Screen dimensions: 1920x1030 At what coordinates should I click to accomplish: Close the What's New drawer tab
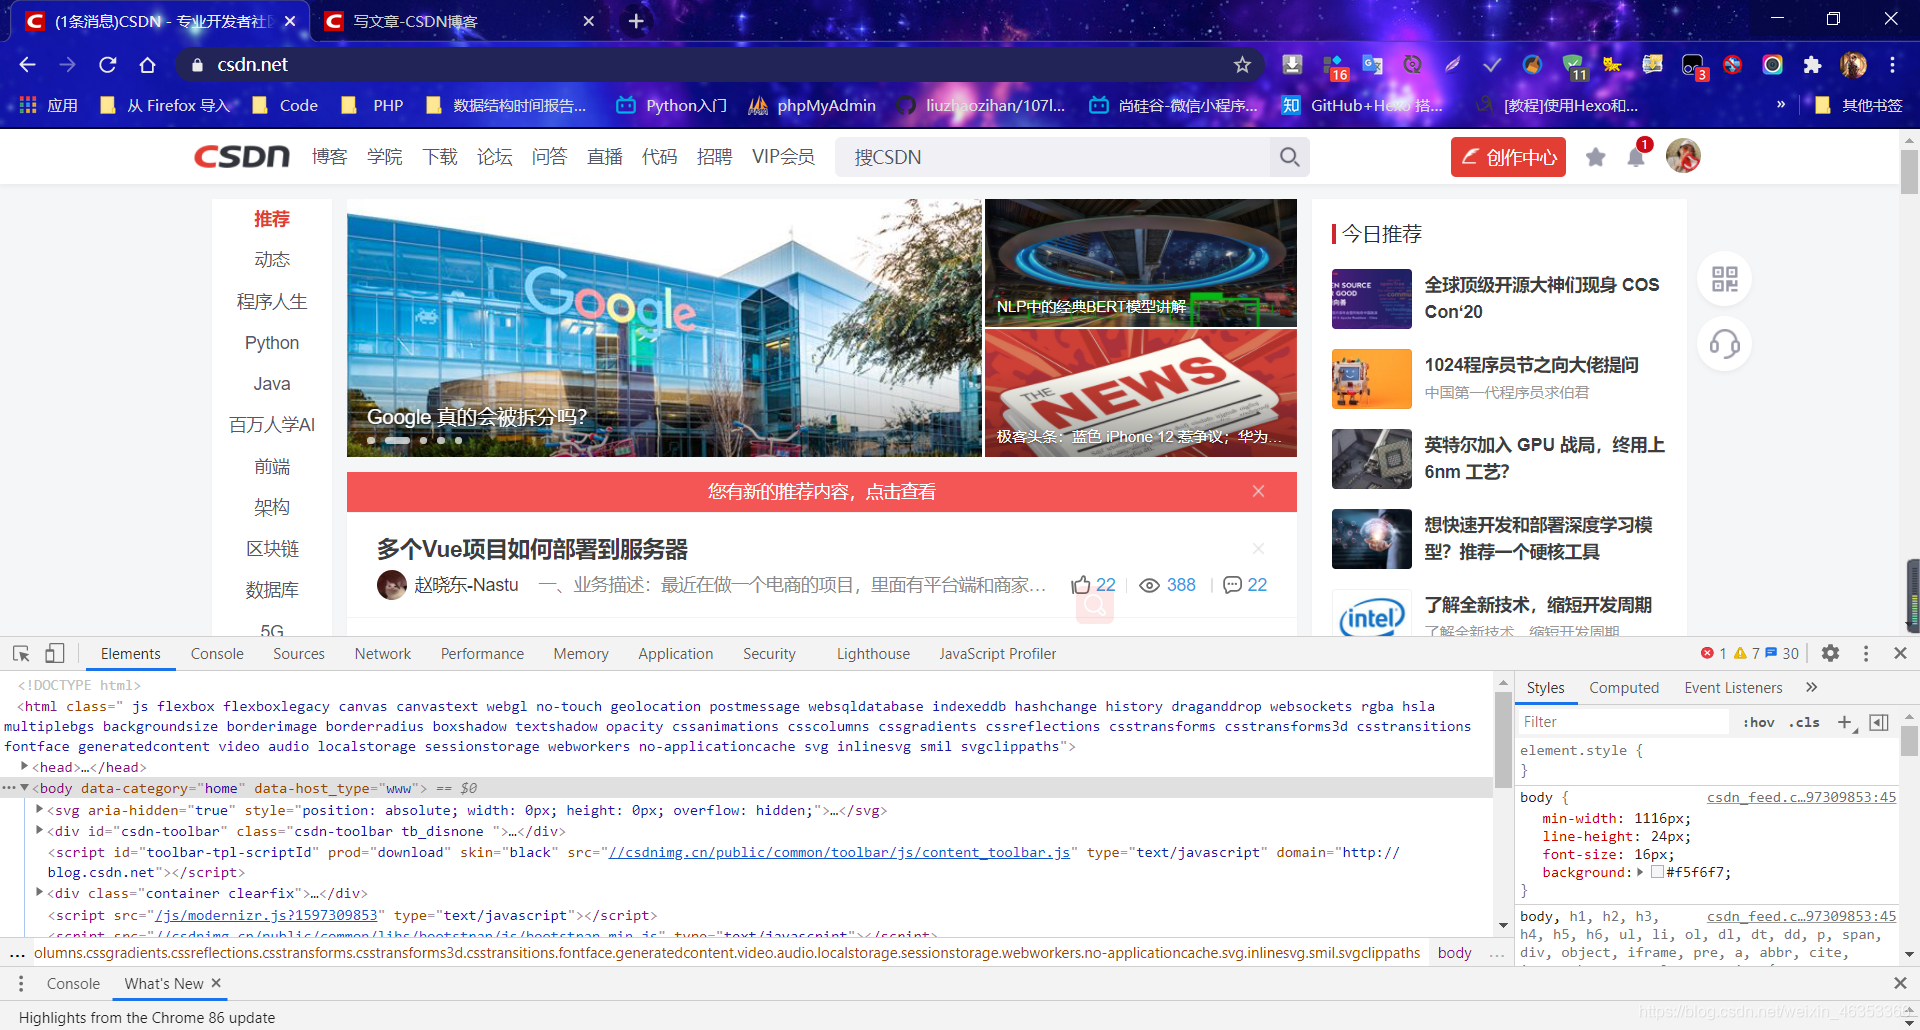click(216, 983)
